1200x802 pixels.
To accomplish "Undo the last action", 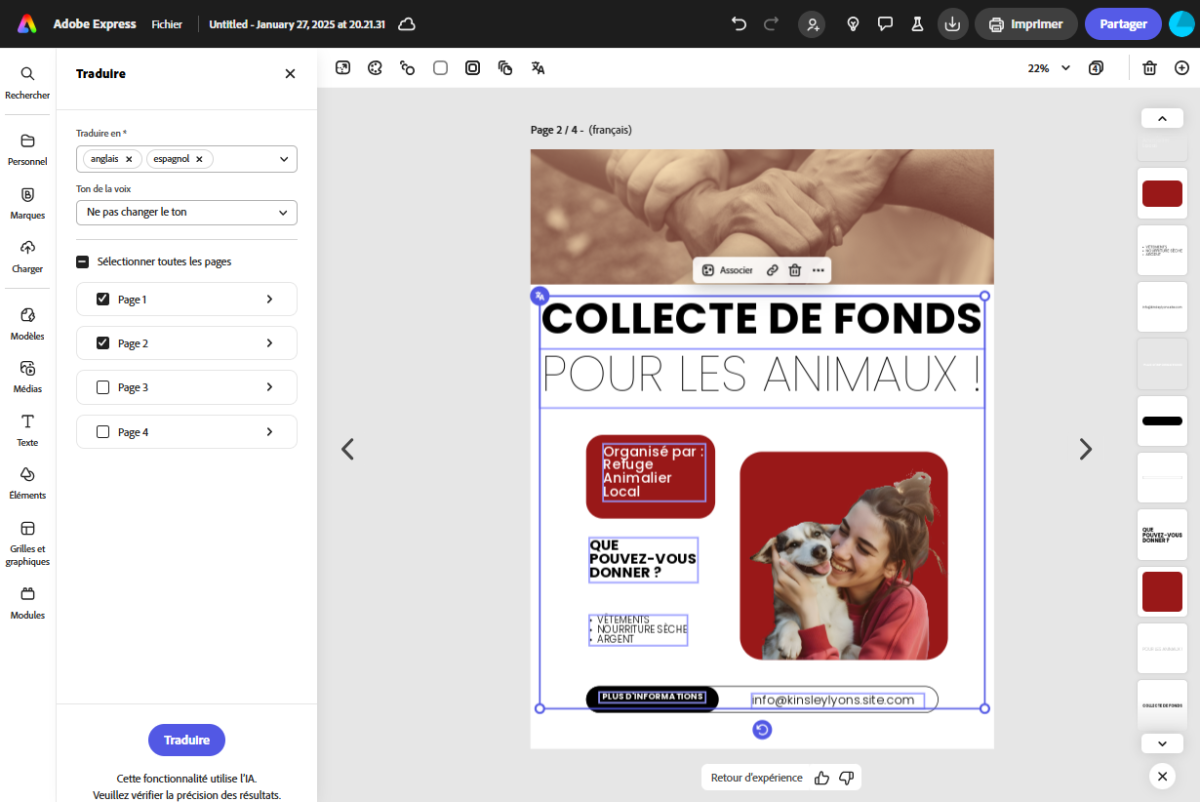I will click(x=739, y=24).
